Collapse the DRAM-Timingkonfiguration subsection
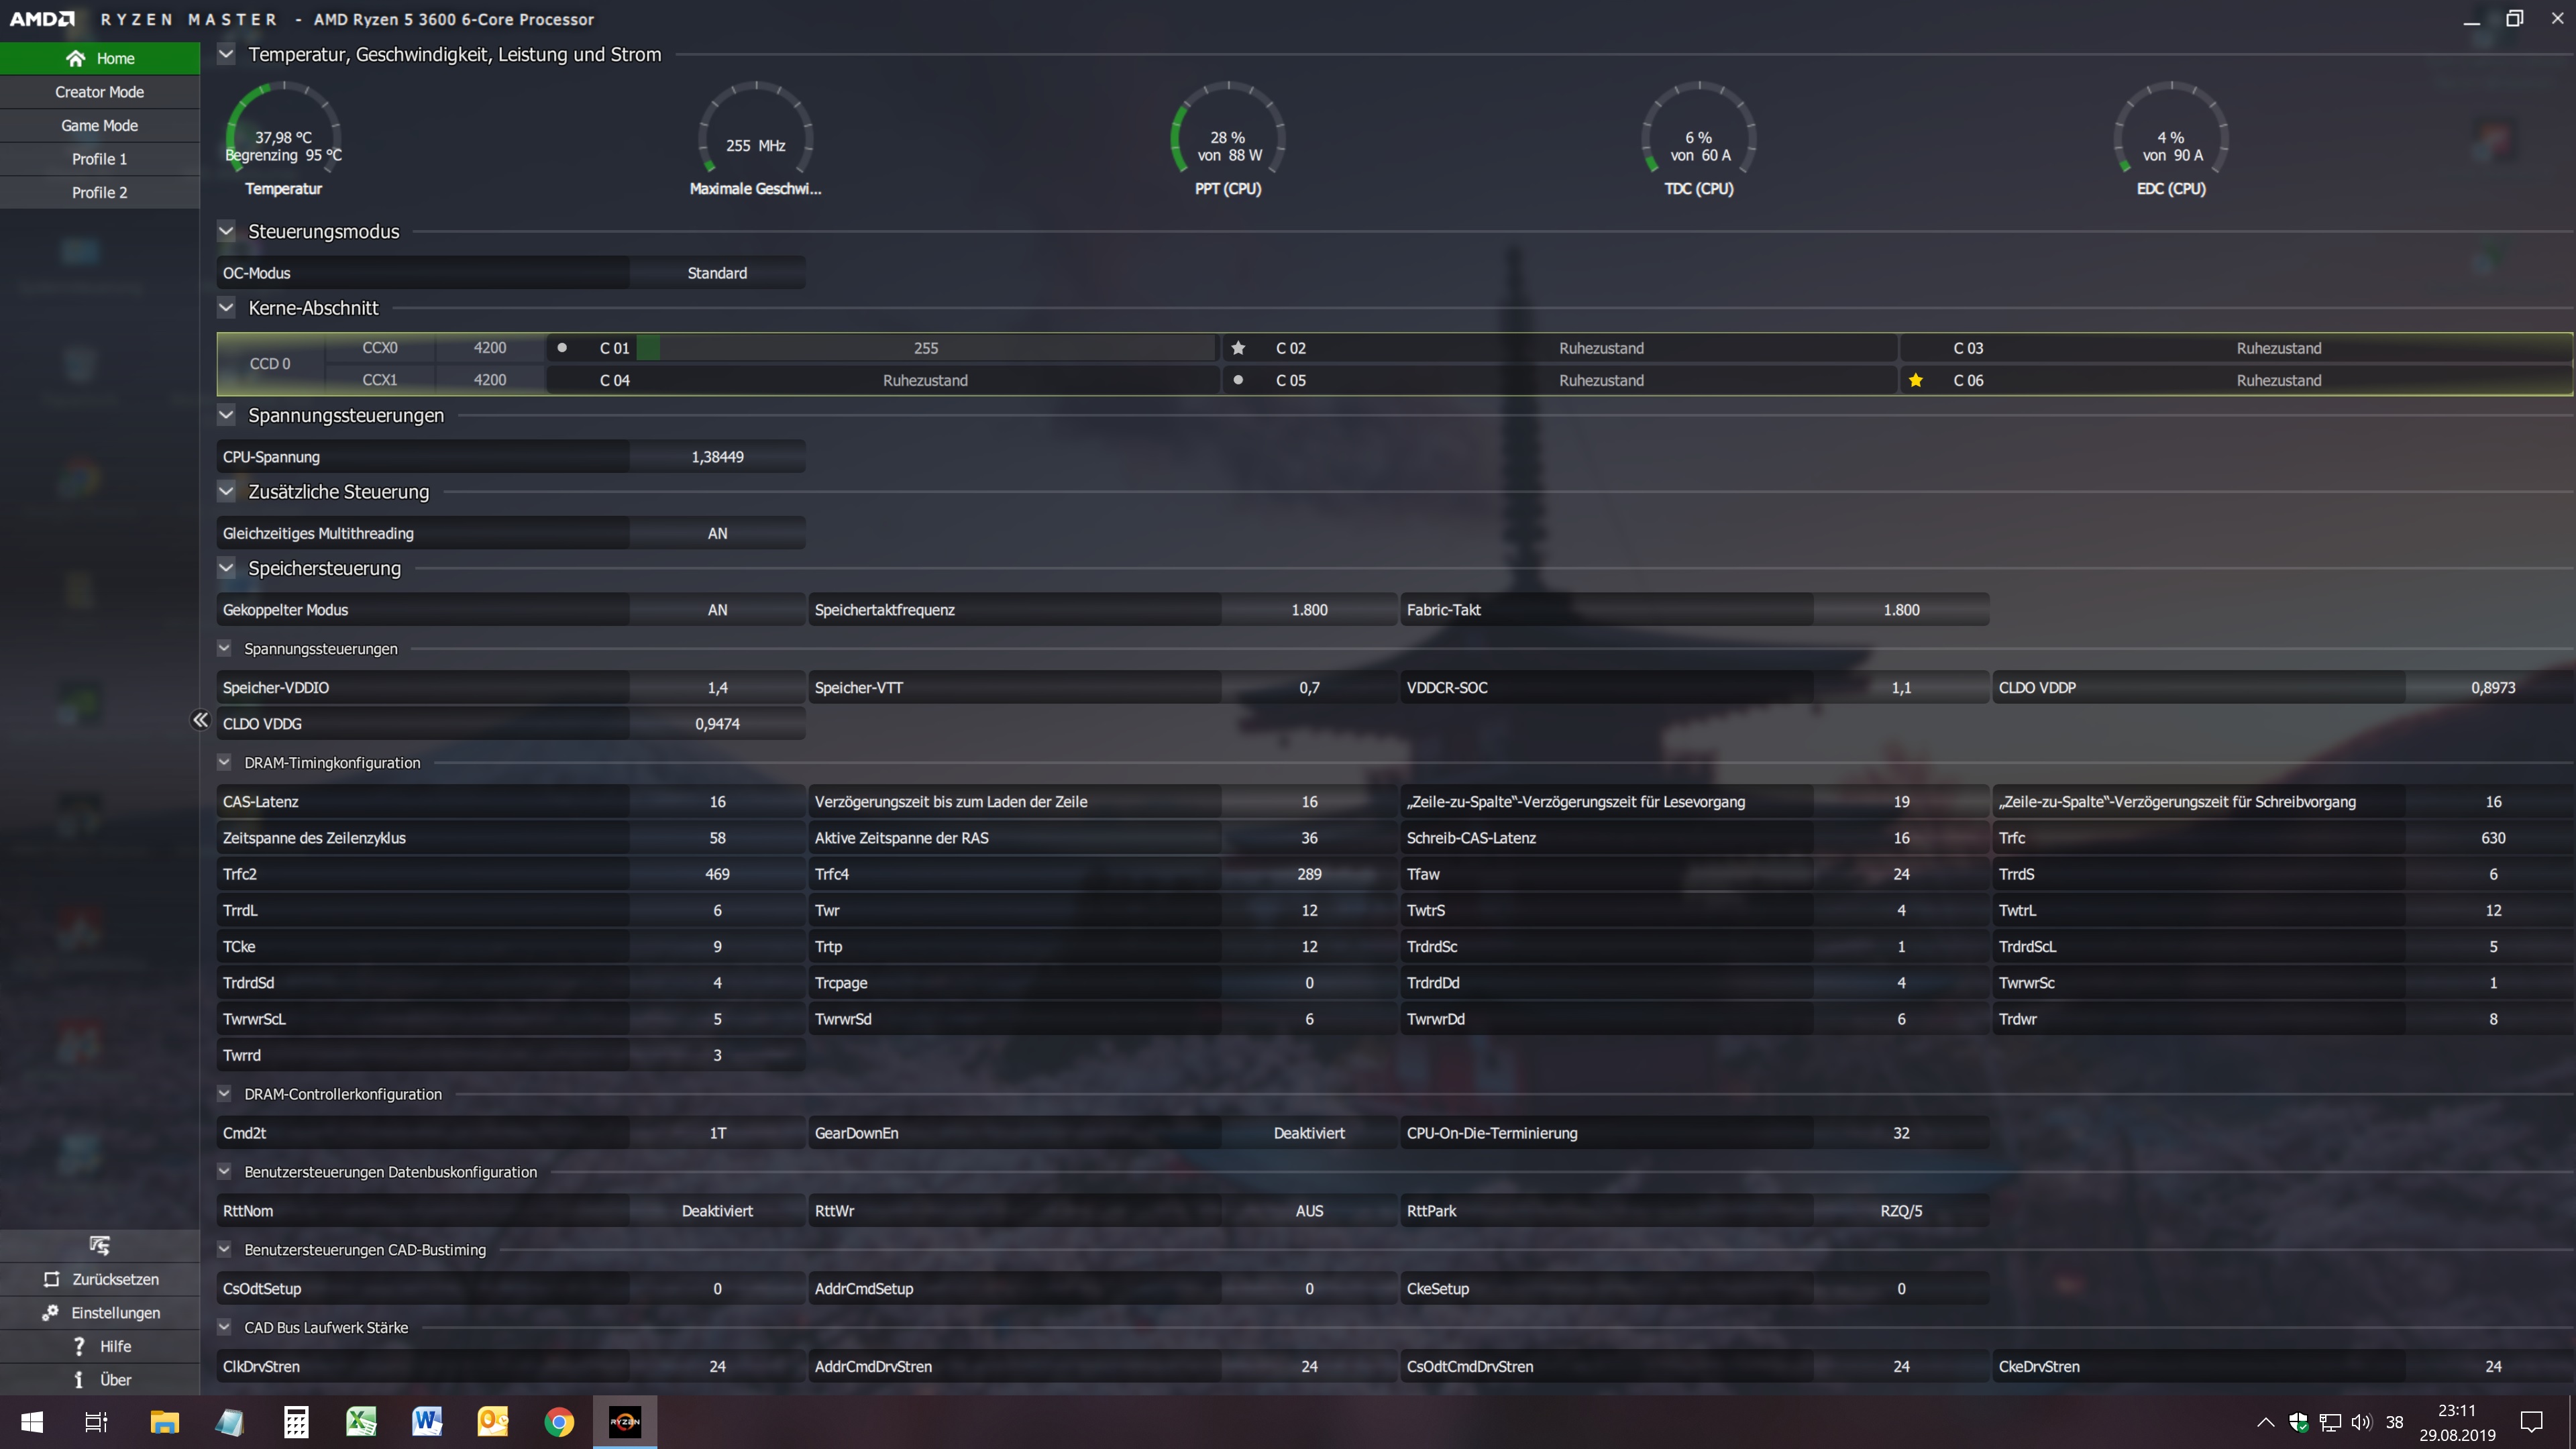Screen dimensions: 2576x1449 225,762
